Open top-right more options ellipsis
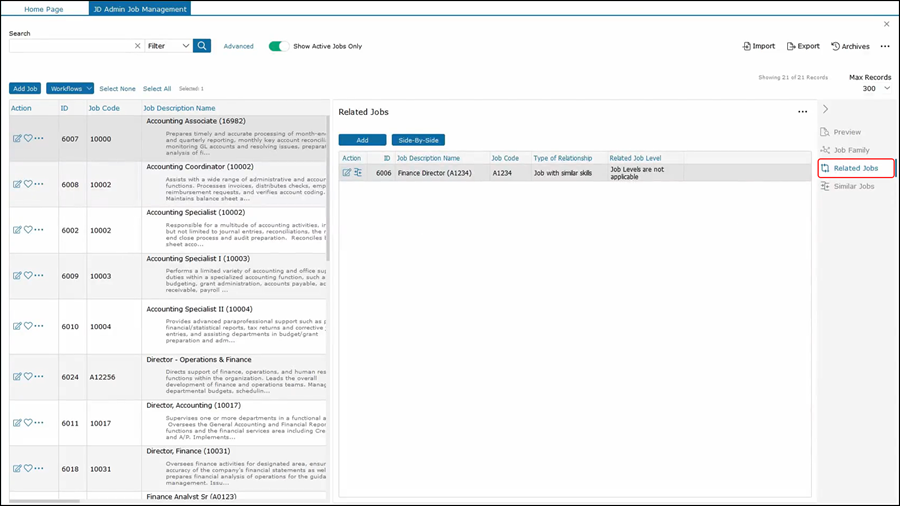The height and width of the screenshot is (506, 900). point(885,46)
